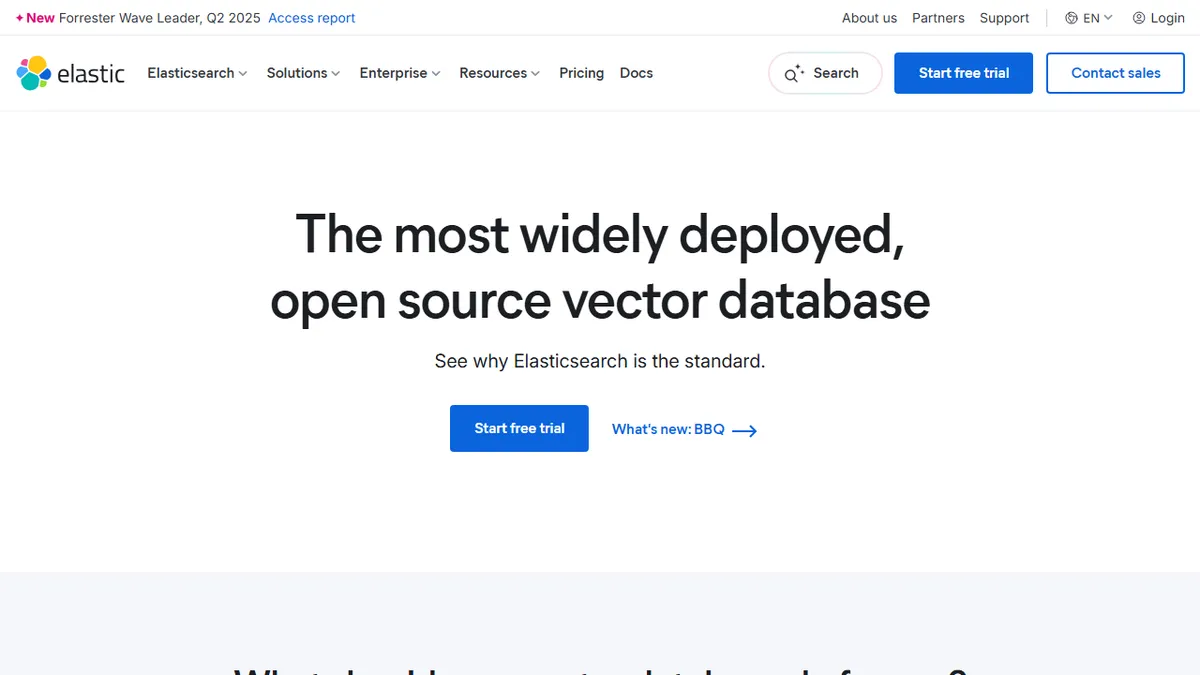Viewport: 1200px width, 675px height.
Task: Click Start free trial under the headline
Action: tap(519, 428)
